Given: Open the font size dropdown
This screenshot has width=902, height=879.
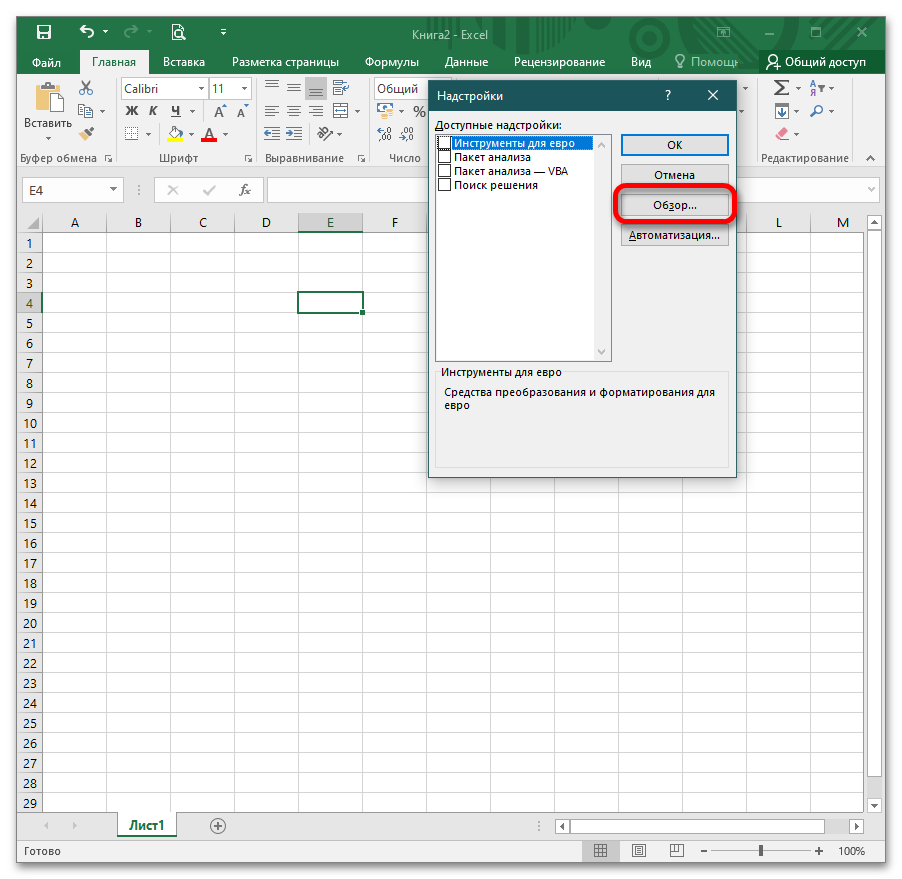Looking at the screenshot, I should 244,89.
